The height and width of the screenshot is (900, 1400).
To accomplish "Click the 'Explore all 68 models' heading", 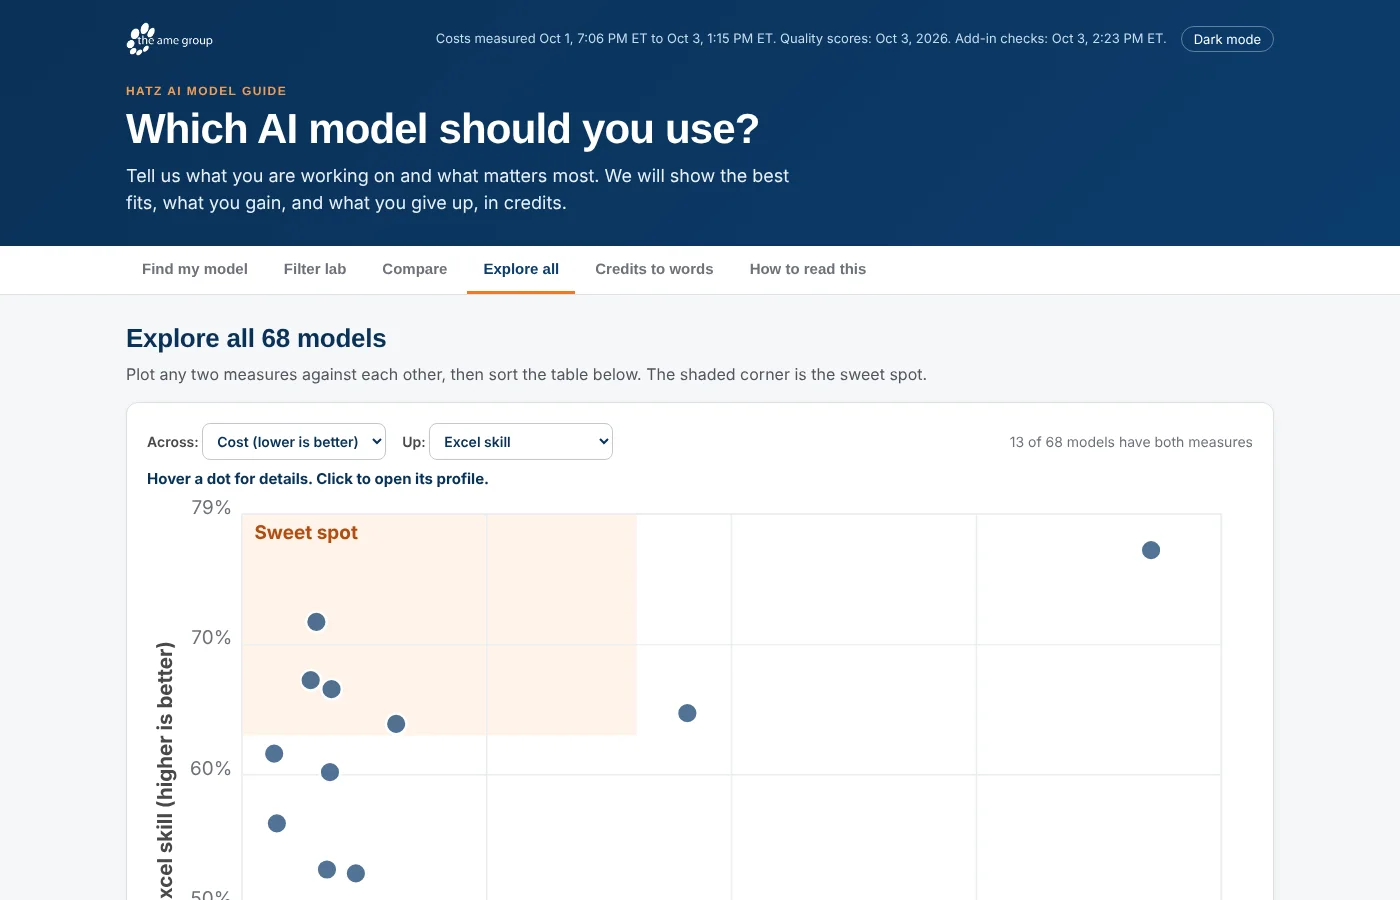I will (256, 338).
